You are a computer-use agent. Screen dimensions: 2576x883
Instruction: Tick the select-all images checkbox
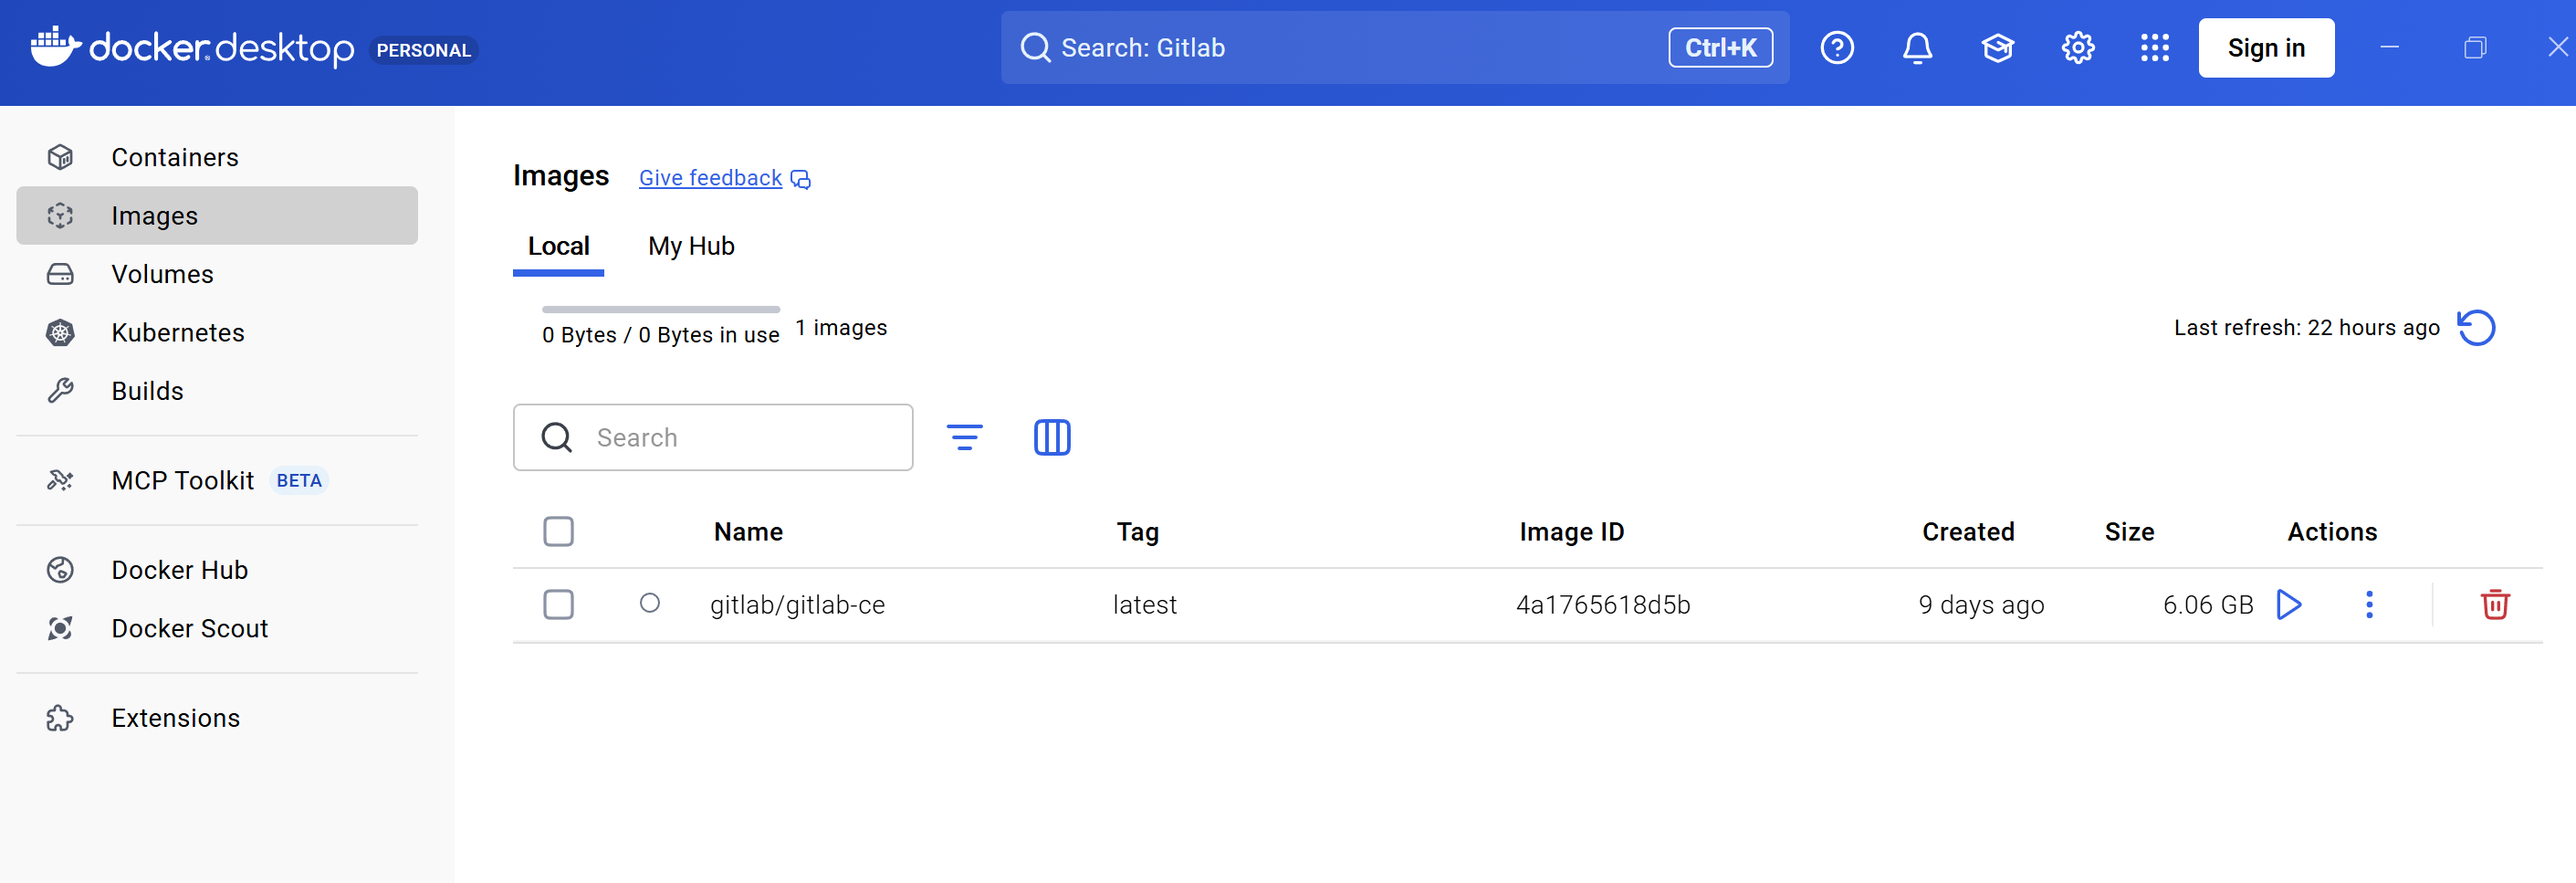pos(558,531)
